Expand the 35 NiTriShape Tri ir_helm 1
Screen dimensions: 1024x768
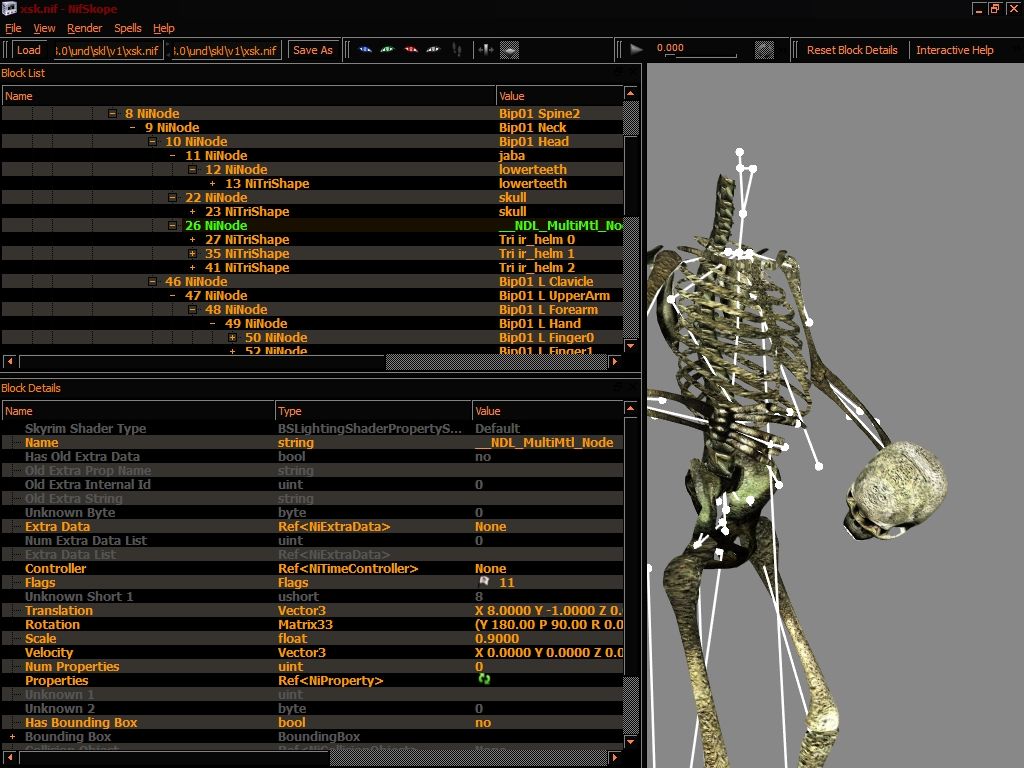pyautogui.click(x=193, y=253)
